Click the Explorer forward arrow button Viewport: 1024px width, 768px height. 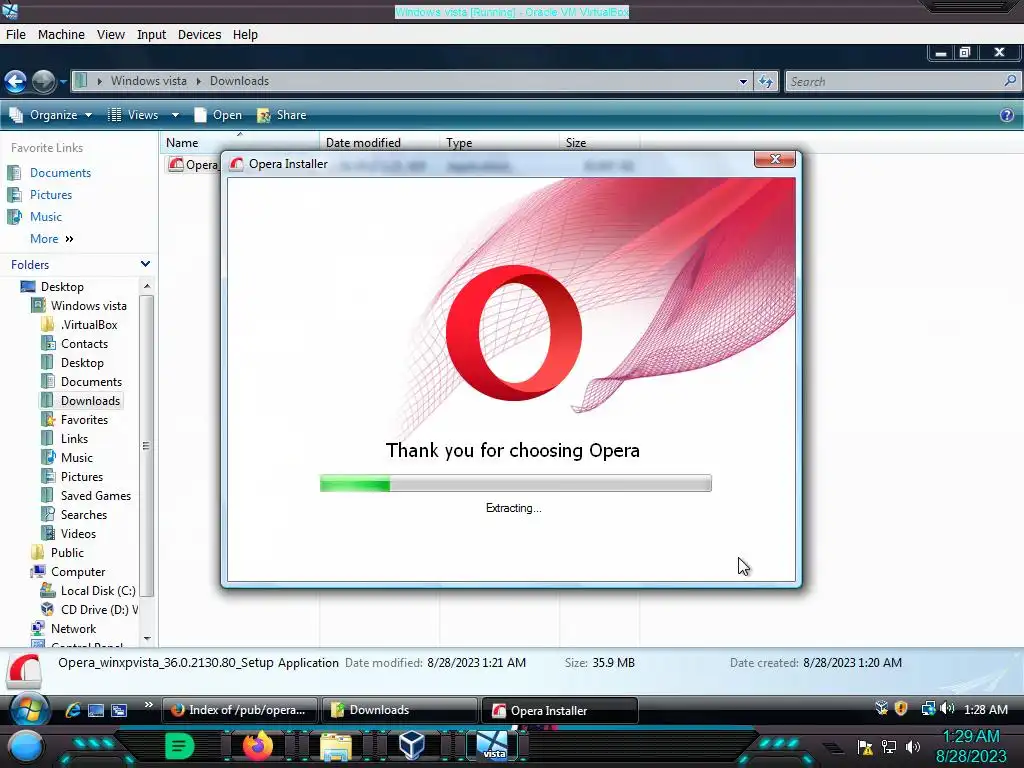click(44, 82)
